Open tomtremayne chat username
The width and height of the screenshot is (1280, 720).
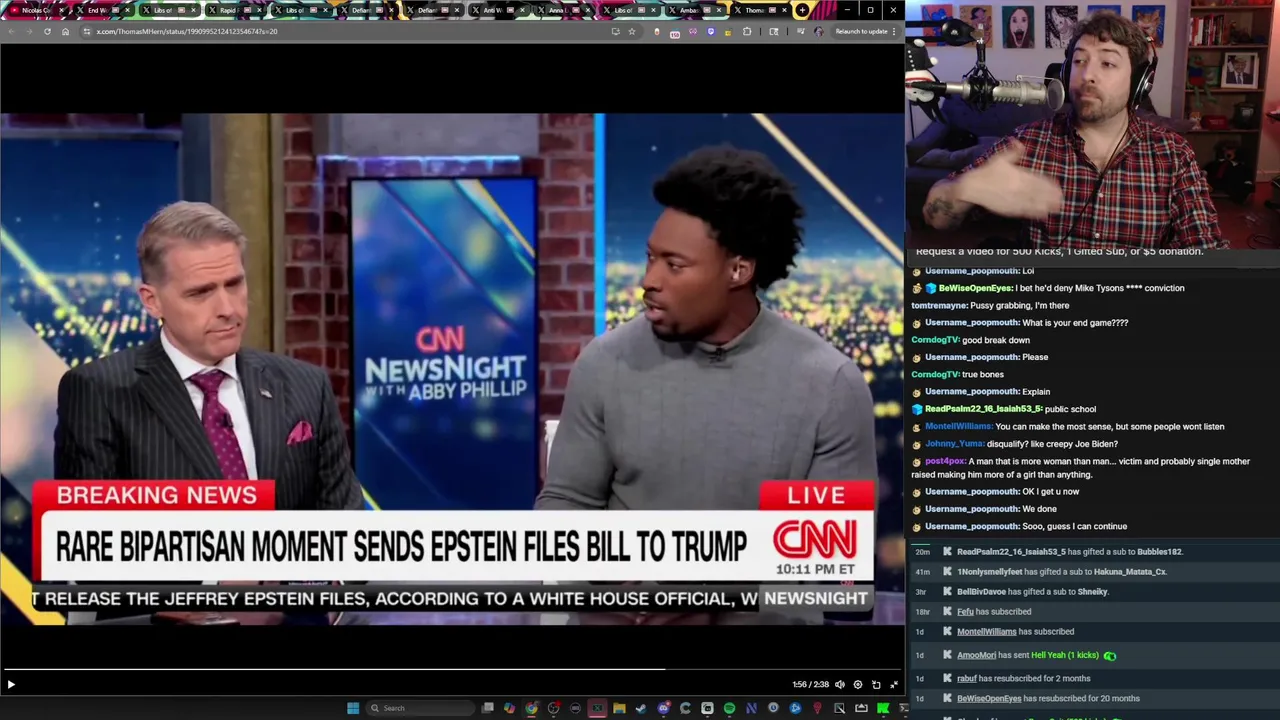[x=939, y=305]
